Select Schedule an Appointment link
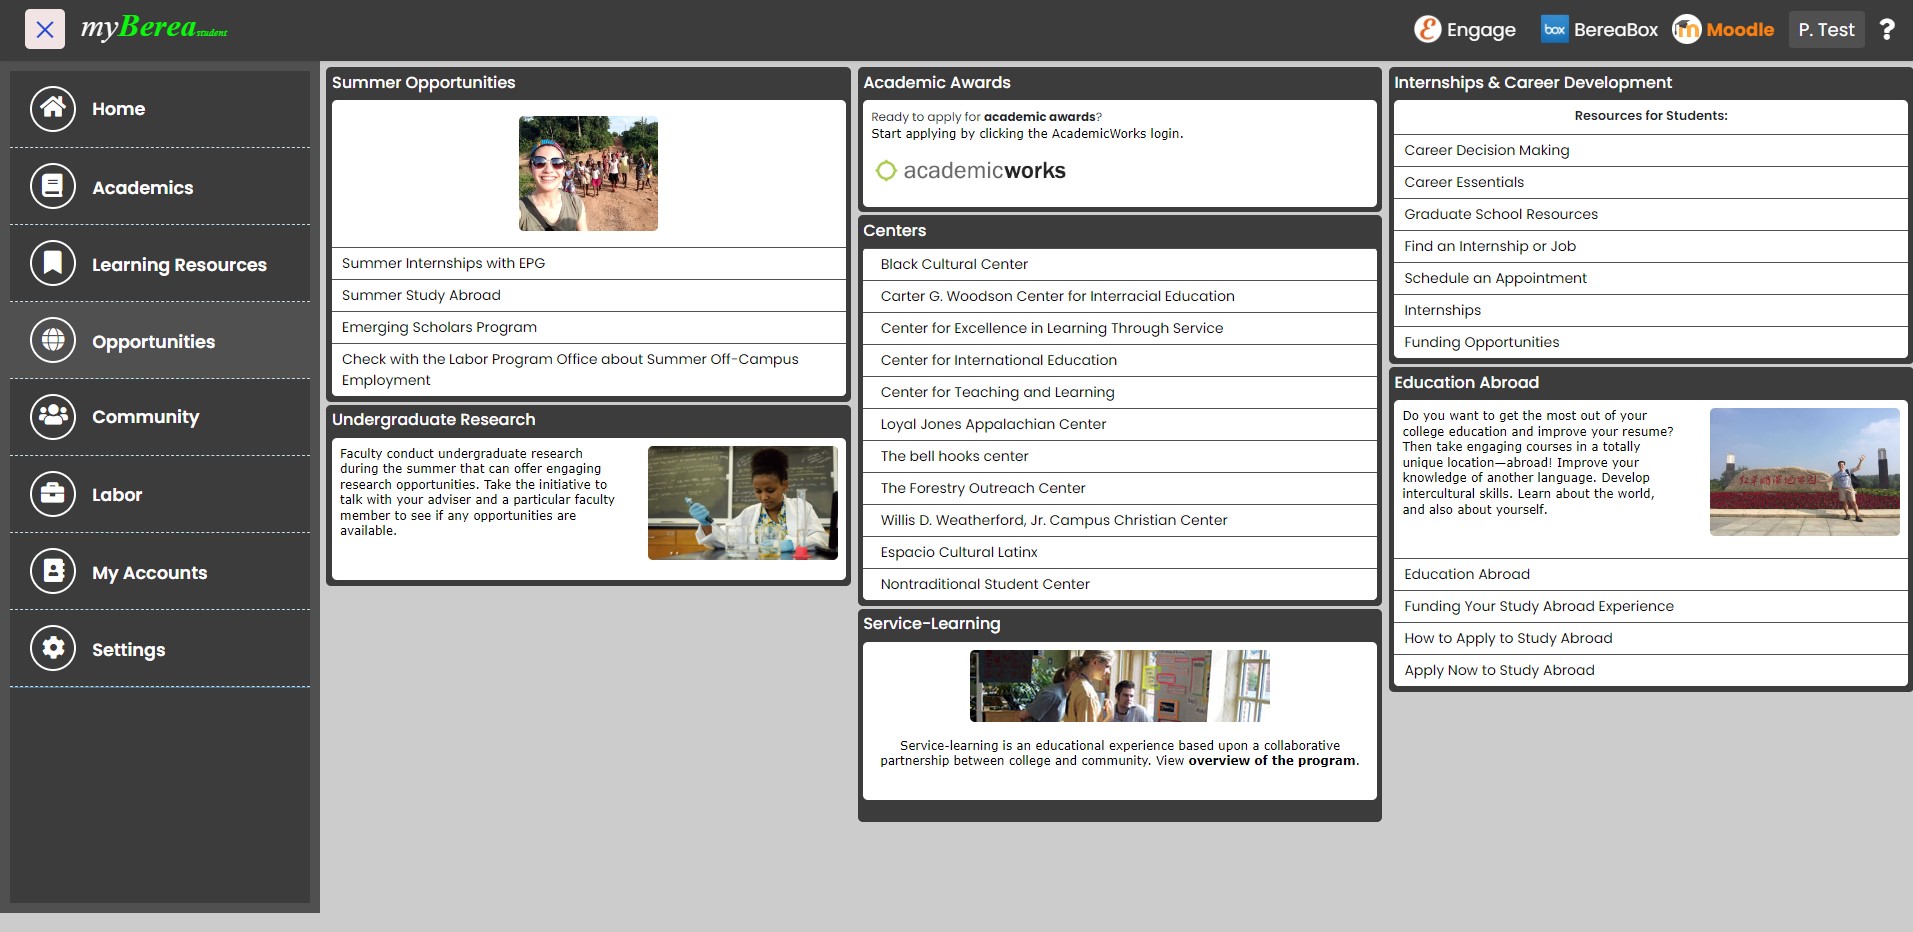The image size is (1913, 932). (x=1495, y=278)
